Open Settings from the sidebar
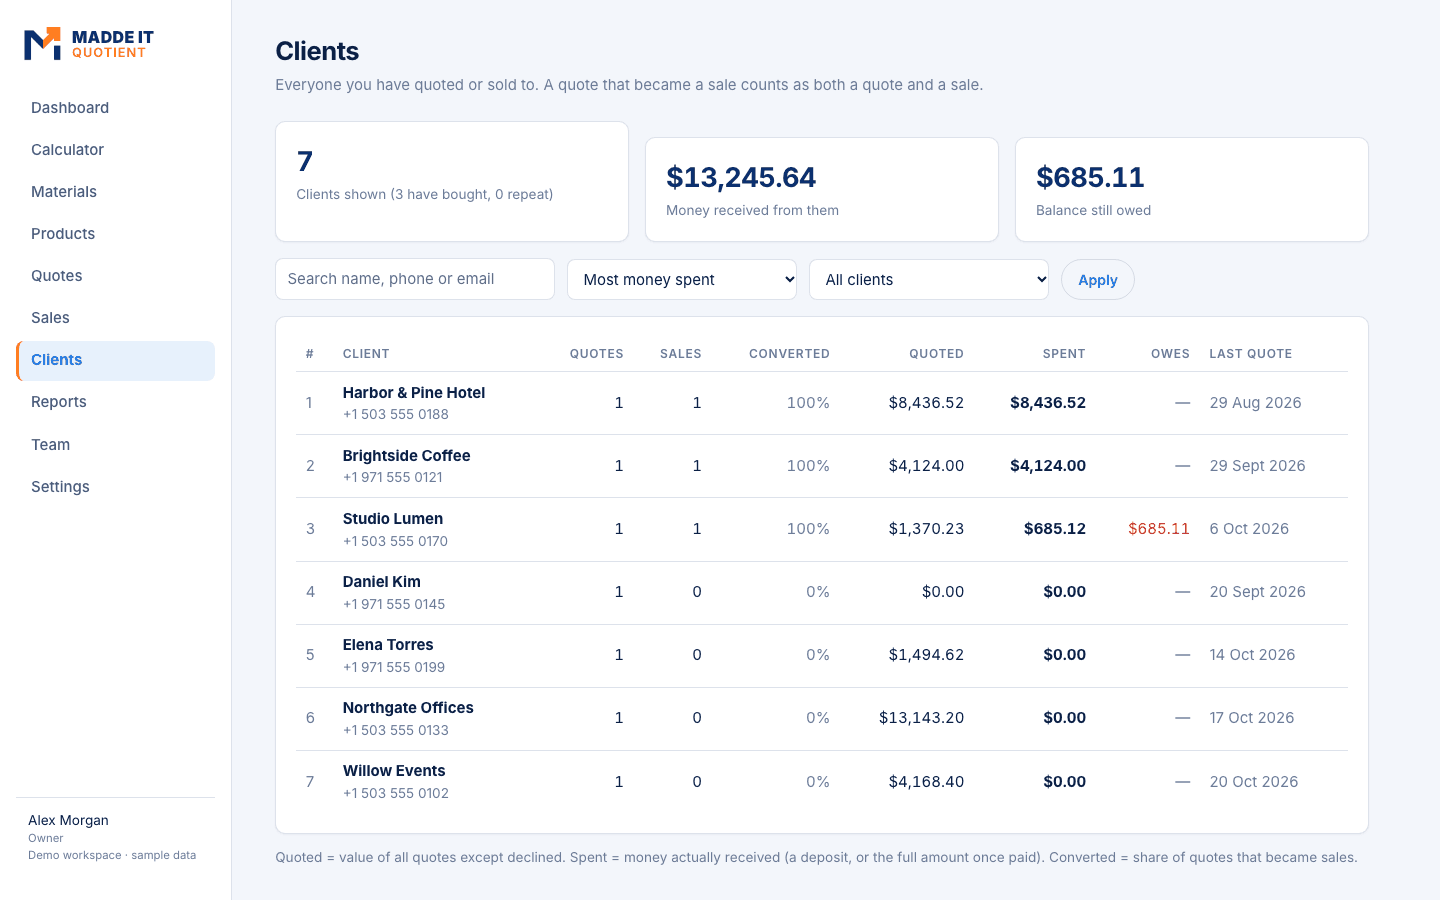 pos(115,487)
